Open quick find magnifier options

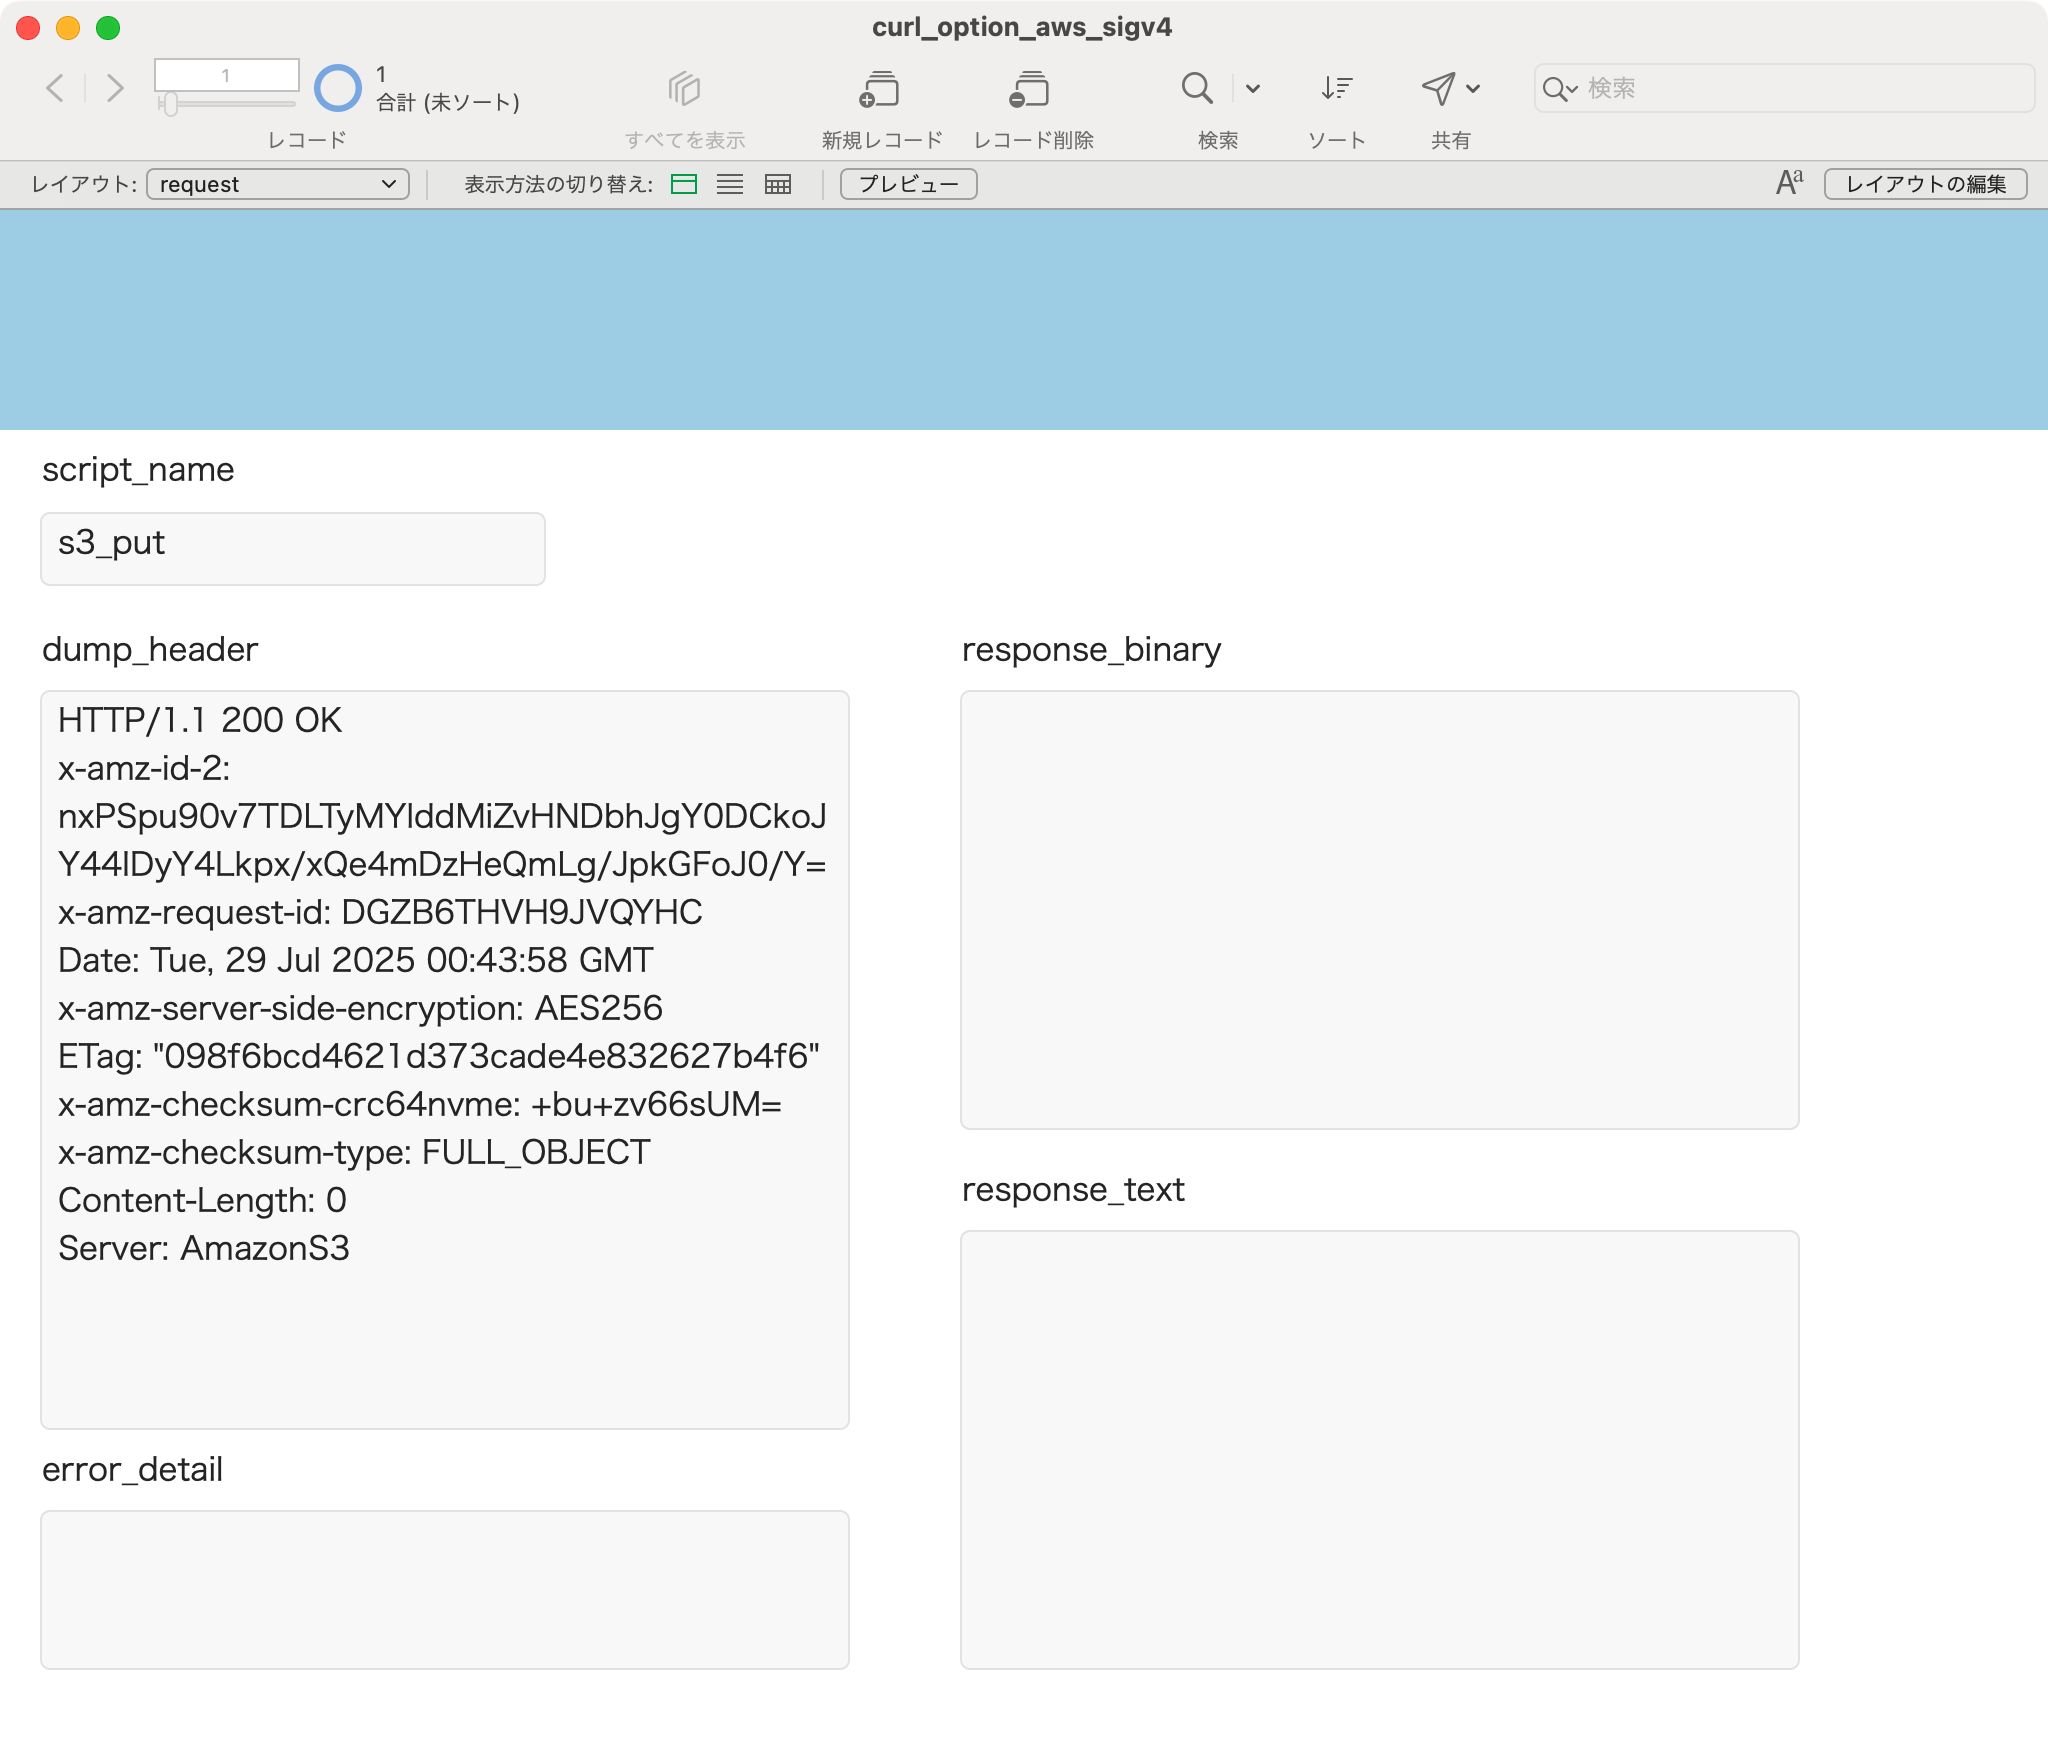point(1559,89)
